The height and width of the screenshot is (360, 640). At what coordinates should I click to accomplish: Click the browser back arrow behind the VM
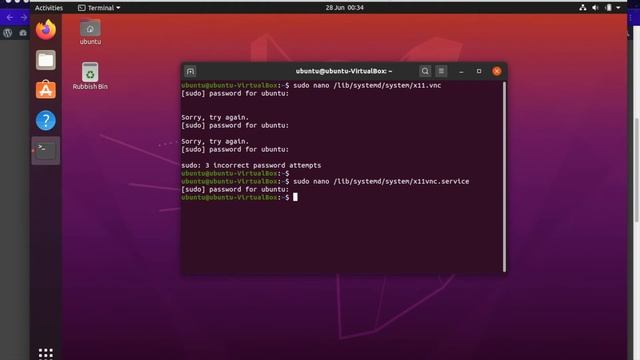click(x=10, y=18)
